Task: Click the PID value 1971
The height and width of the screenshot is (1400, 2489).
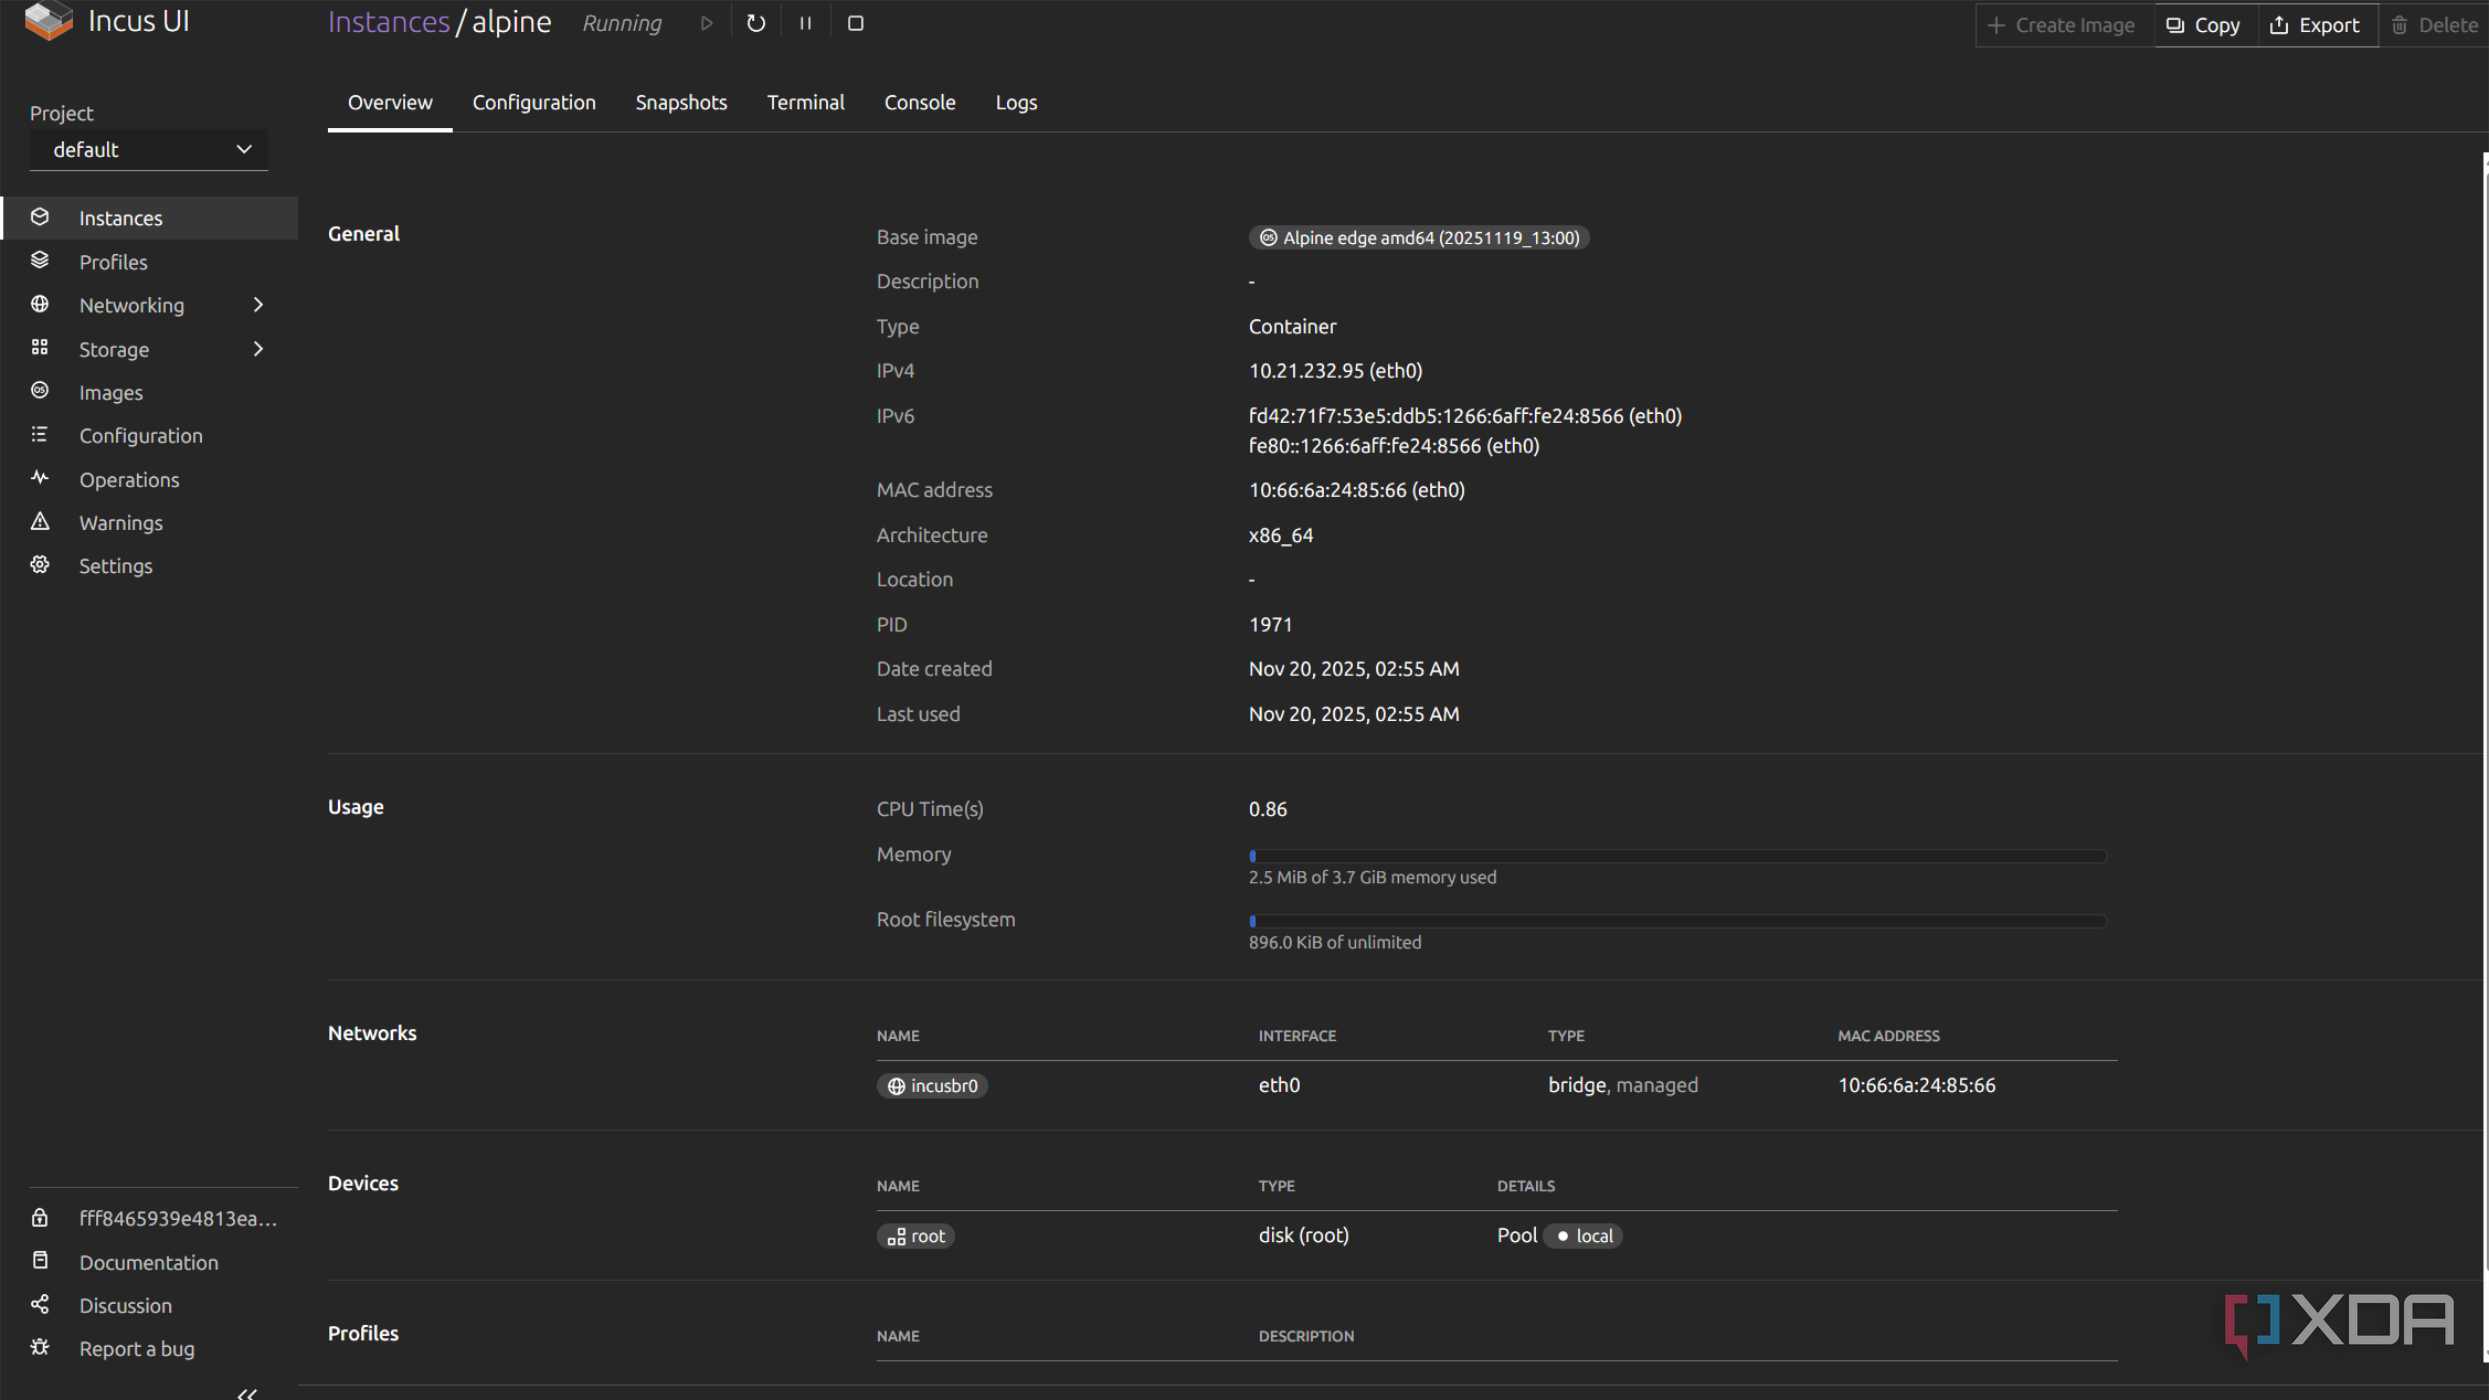Action: click(1270, 625)
